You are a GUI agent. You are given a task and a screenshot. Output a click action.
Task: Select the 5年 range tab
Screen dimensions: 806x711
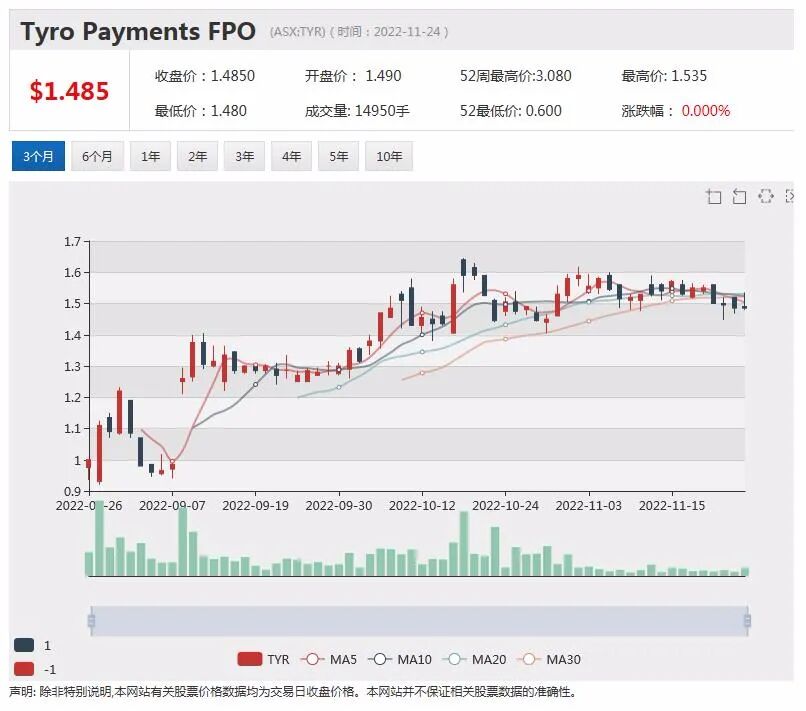338,156
